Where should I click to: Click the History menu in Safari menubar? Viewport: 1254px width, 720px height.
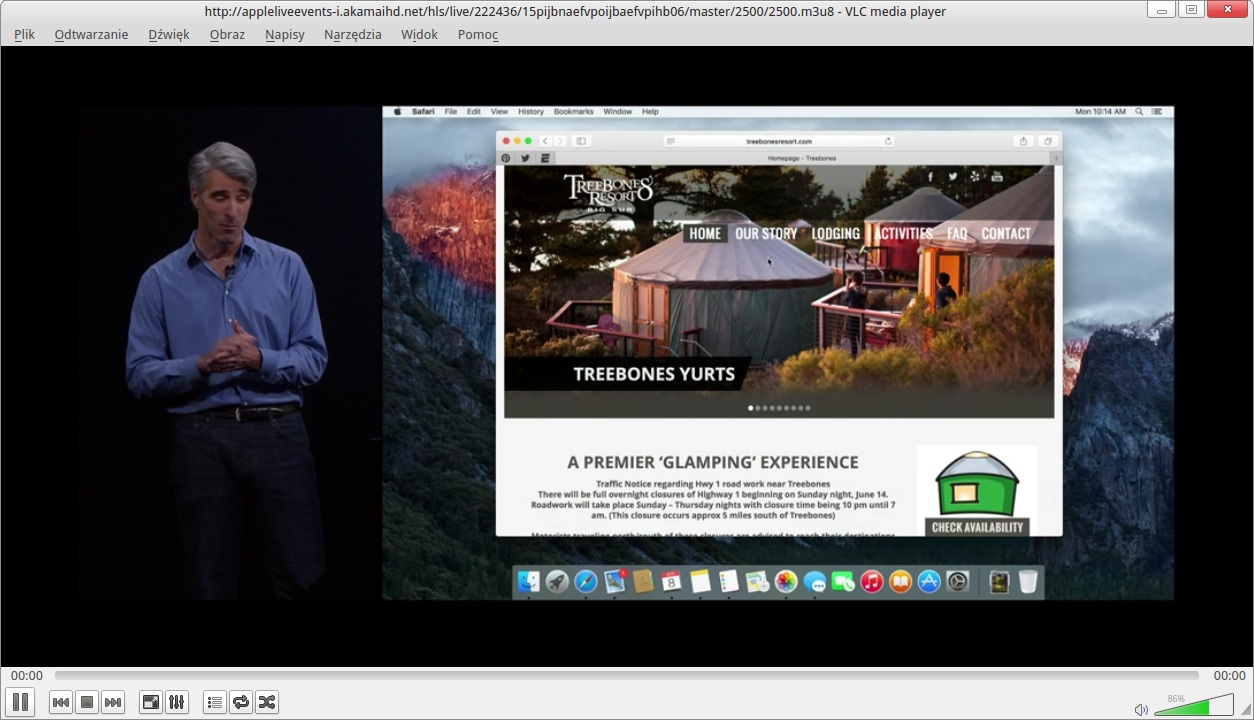pos(531,112)
